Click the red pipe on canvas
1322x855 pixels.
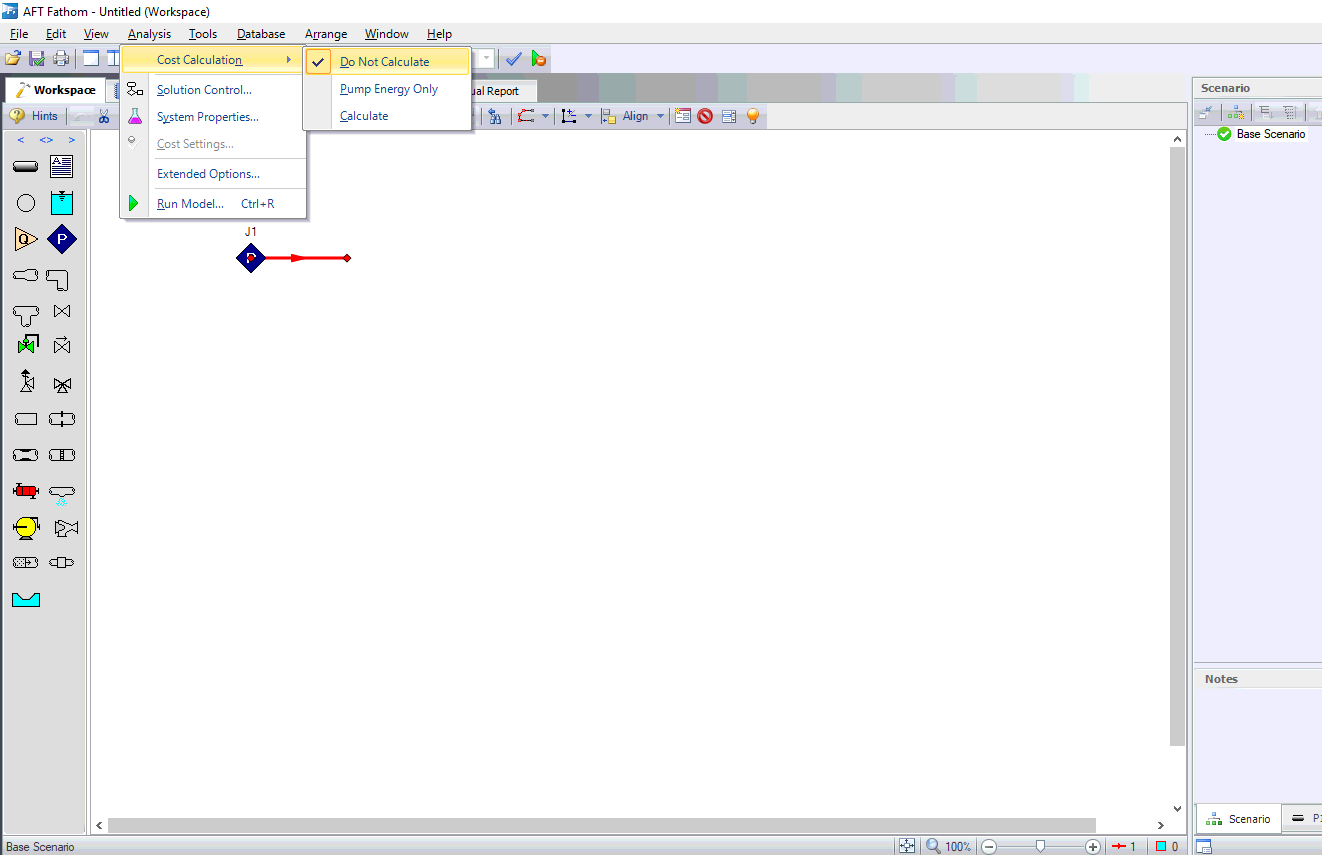(x=308, y=258)
